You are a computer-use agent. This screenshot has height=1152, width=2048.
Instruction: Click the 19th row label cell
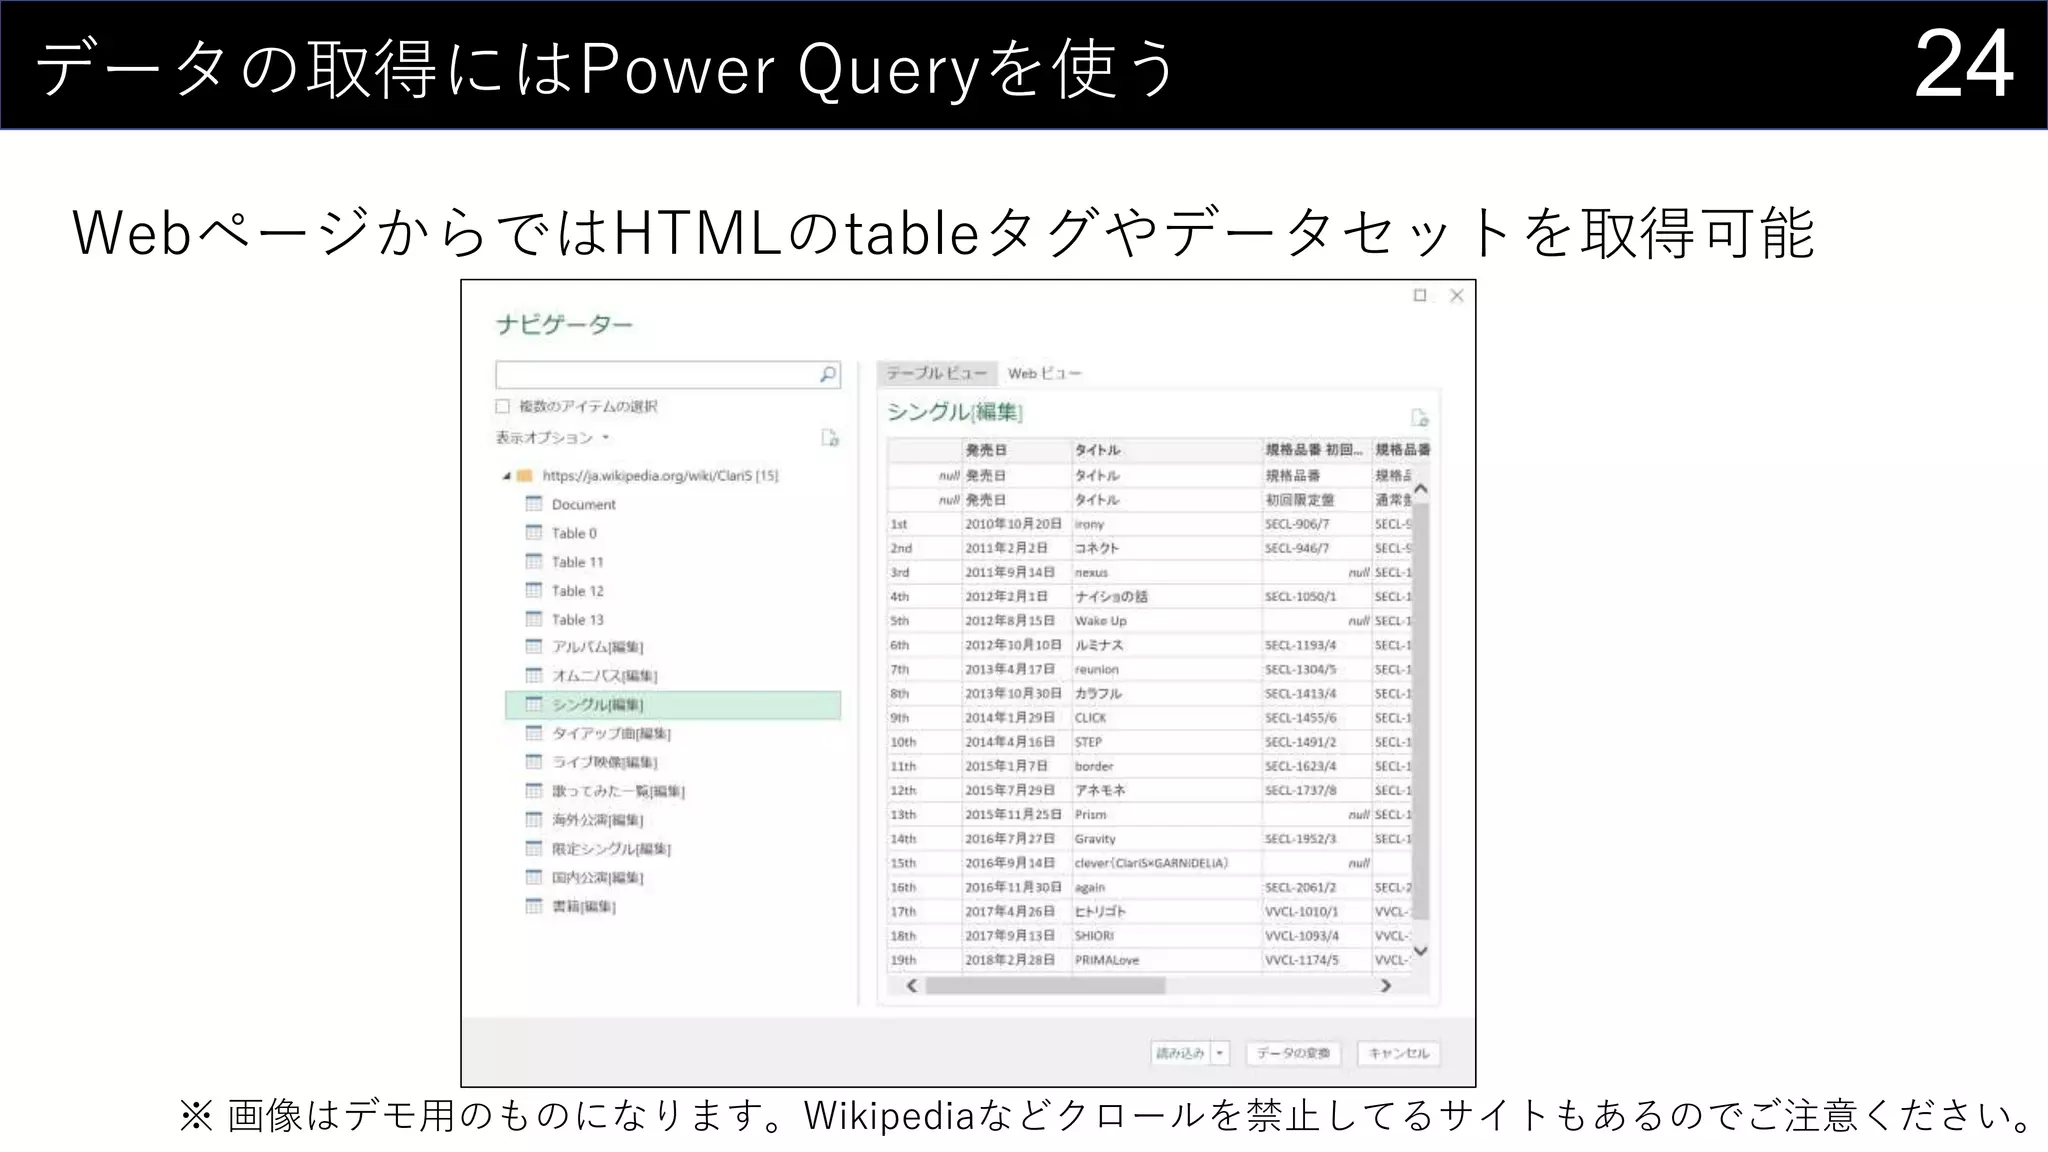(x=924, y=960)
